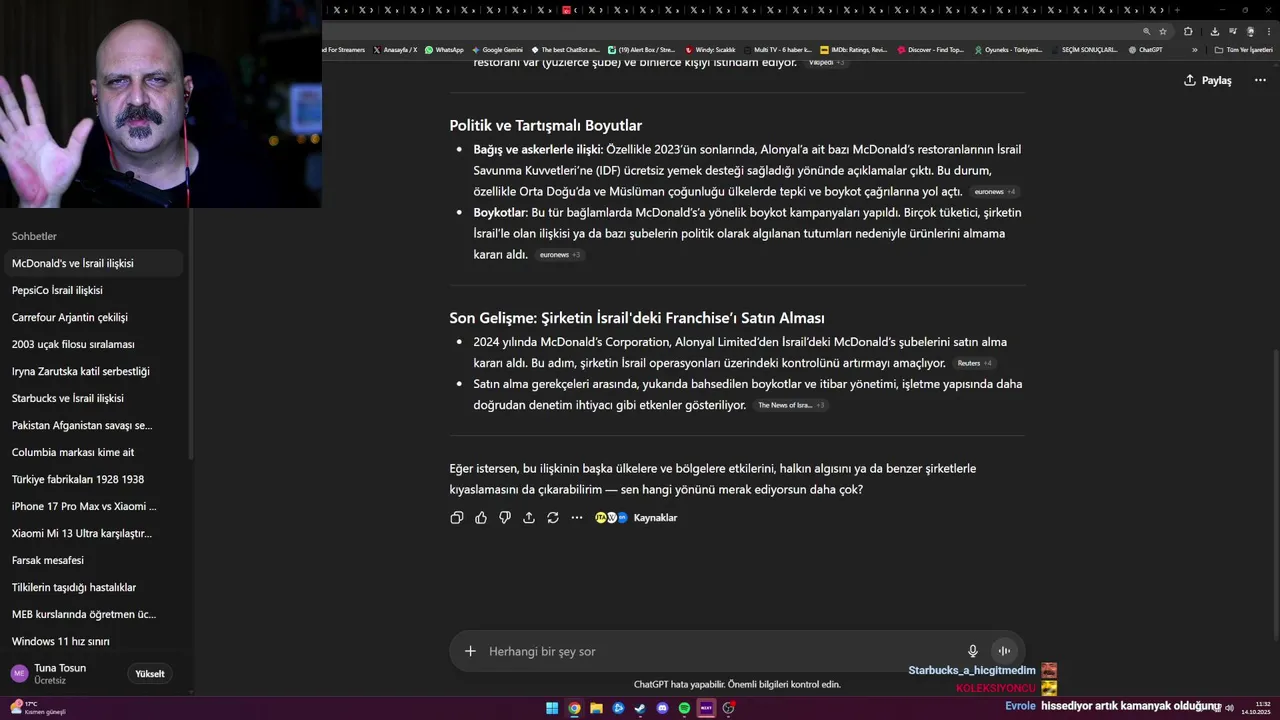Click the Paylaş share button
This screenshot has height=720, width=1280.
pyautogui.click(x=1208, y=80)
